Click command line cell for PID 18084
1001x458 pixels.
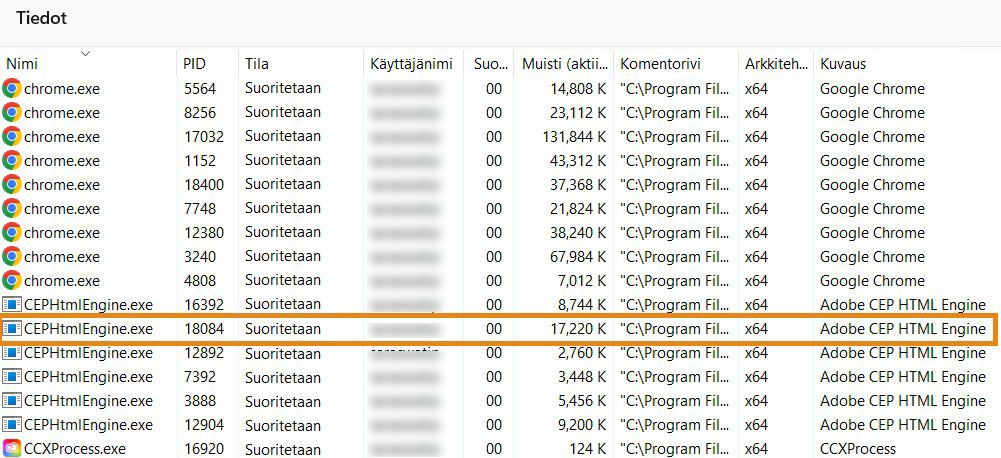click(x=674, y=329)
